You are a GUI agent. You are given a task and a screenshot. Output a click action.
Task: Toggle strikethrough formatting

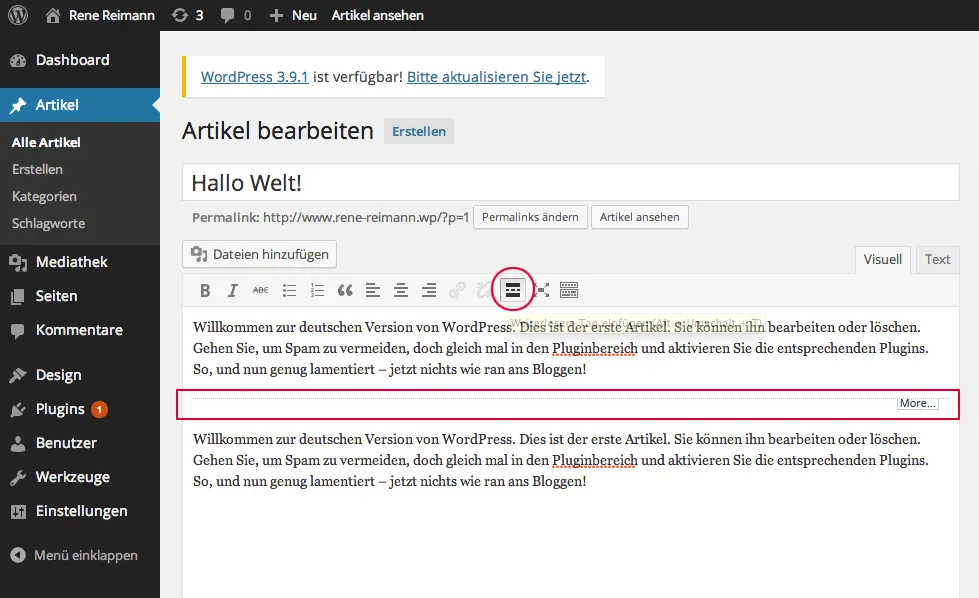260,290
